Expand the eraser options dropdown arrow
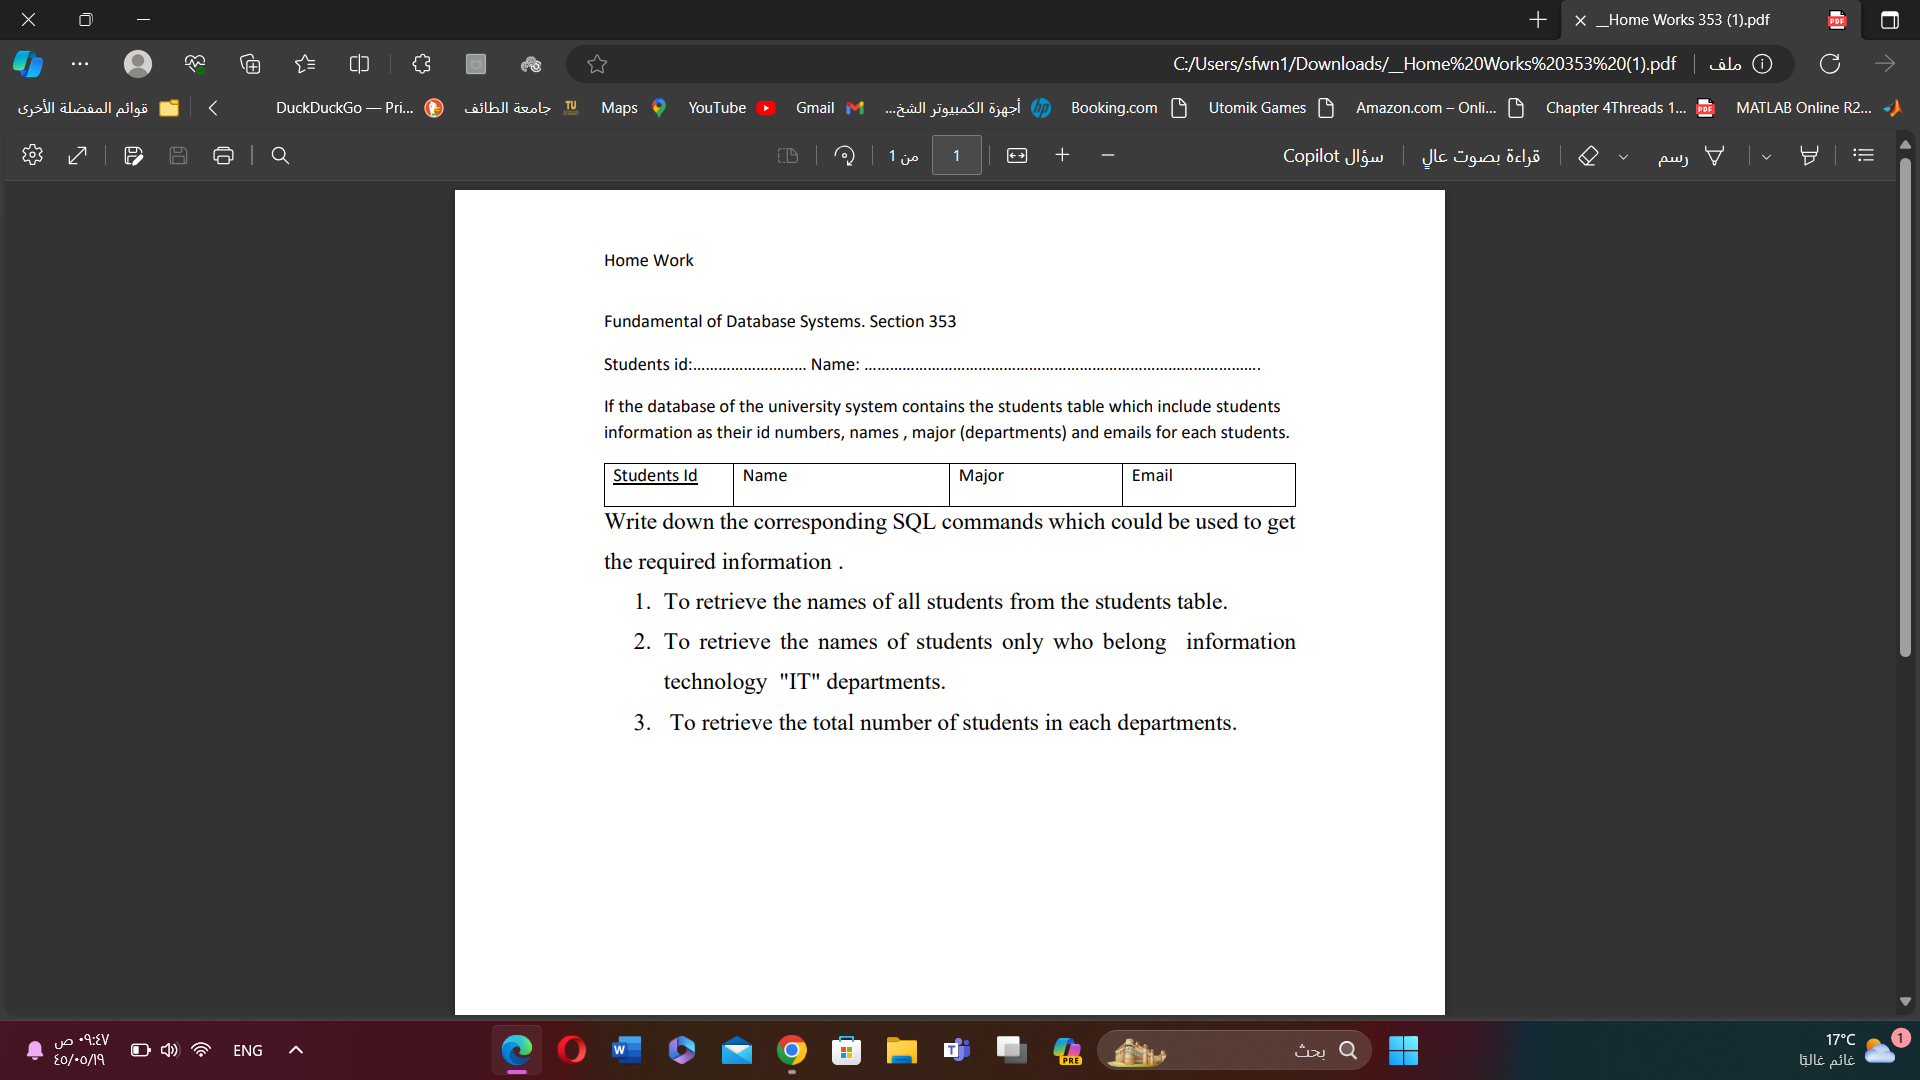 [x=1623, y=157]
